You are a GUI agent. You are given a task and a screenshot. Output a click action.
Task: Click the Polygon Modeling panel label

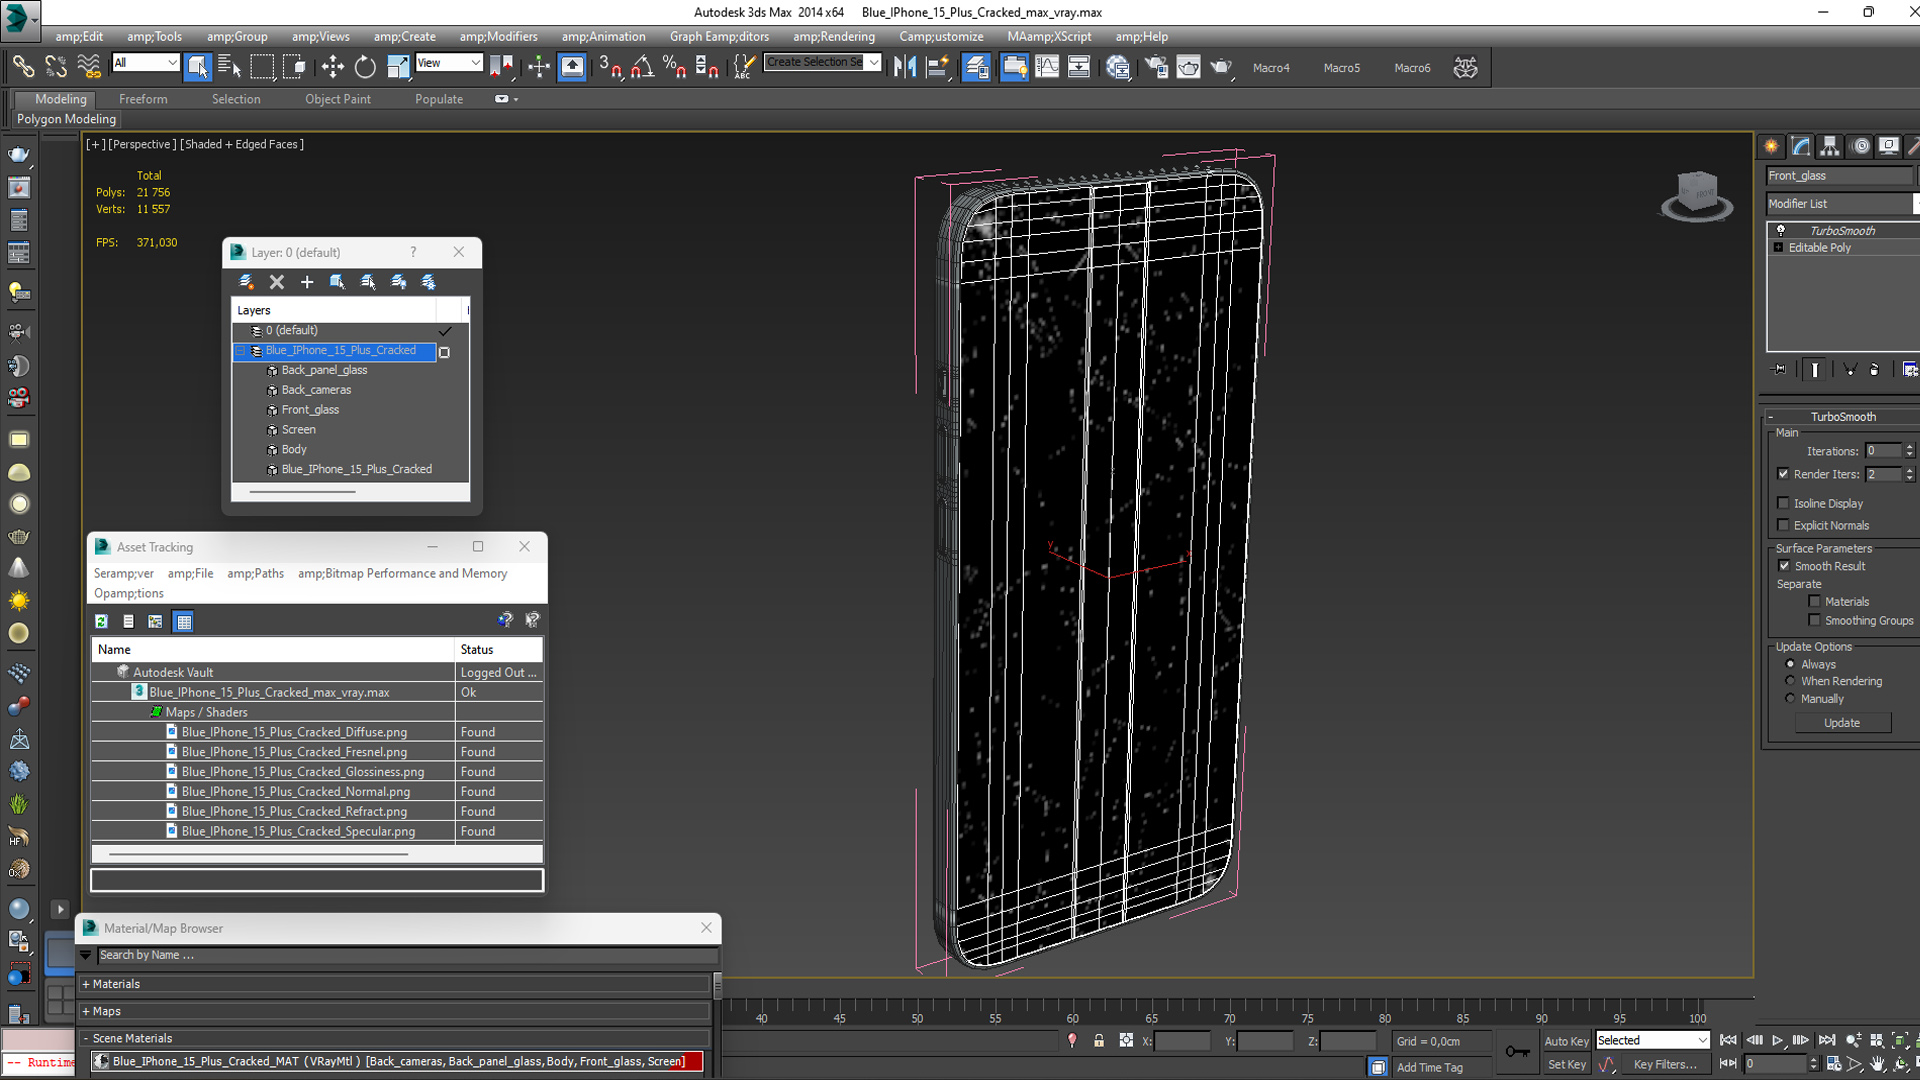click(x=66, y=119)
